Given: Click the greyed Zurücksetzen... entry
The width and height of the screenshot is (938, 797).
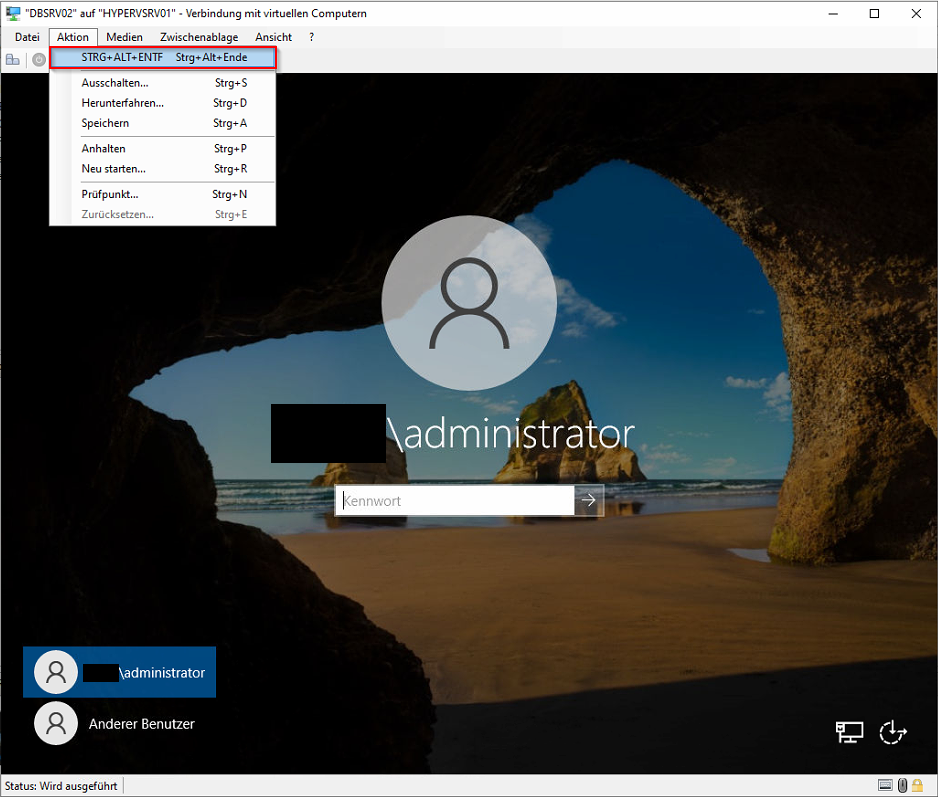Looking at the screenshot, I should click(x=163, y=214).
